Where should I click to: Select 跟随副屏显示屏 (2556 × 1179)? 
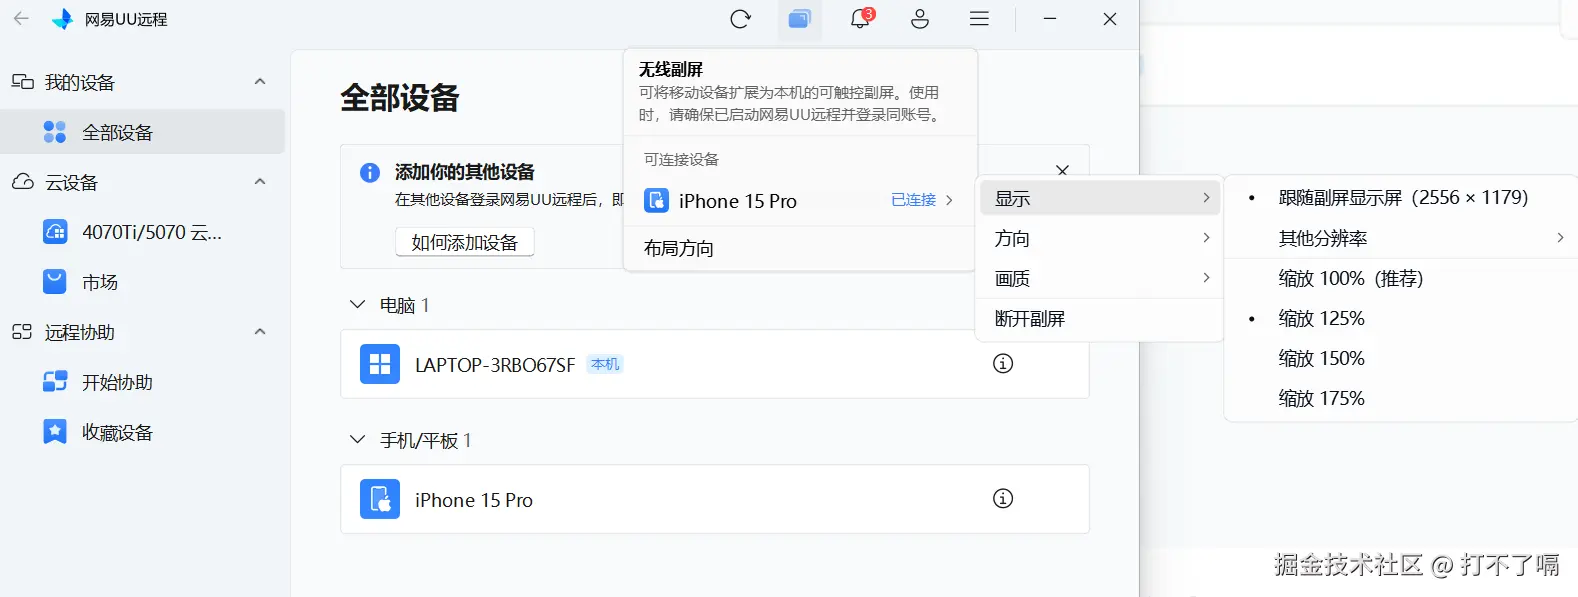1402,198
